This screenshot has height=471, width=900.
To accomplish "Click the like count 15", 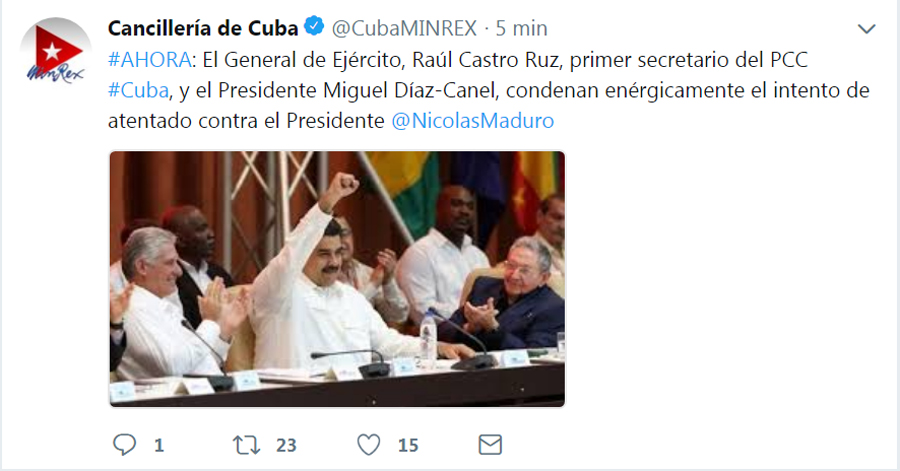I will click(x=408, y=445).
